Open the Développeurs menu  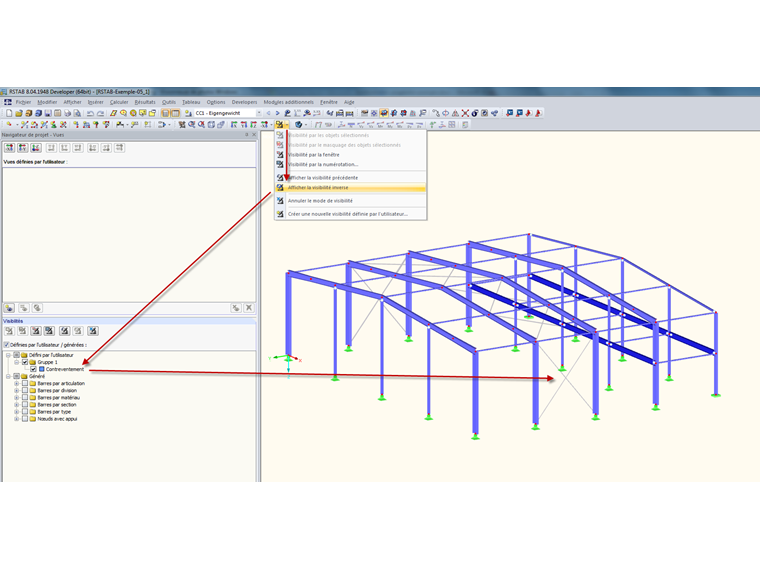pos(244,102)
